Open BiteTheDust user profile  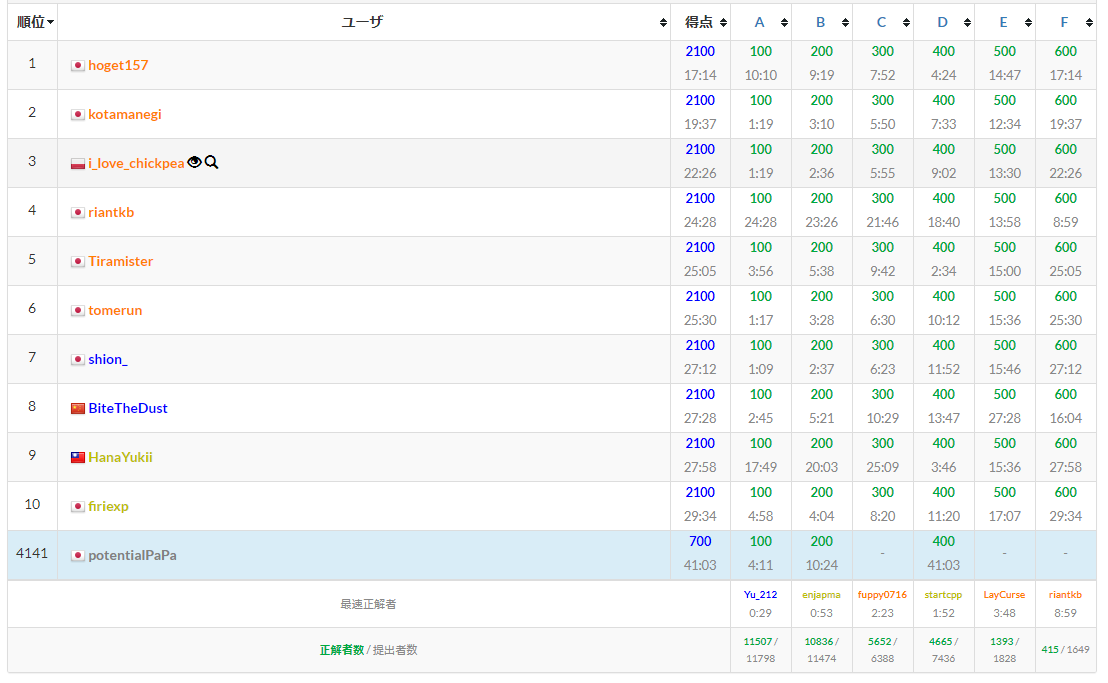pos(128,409)
